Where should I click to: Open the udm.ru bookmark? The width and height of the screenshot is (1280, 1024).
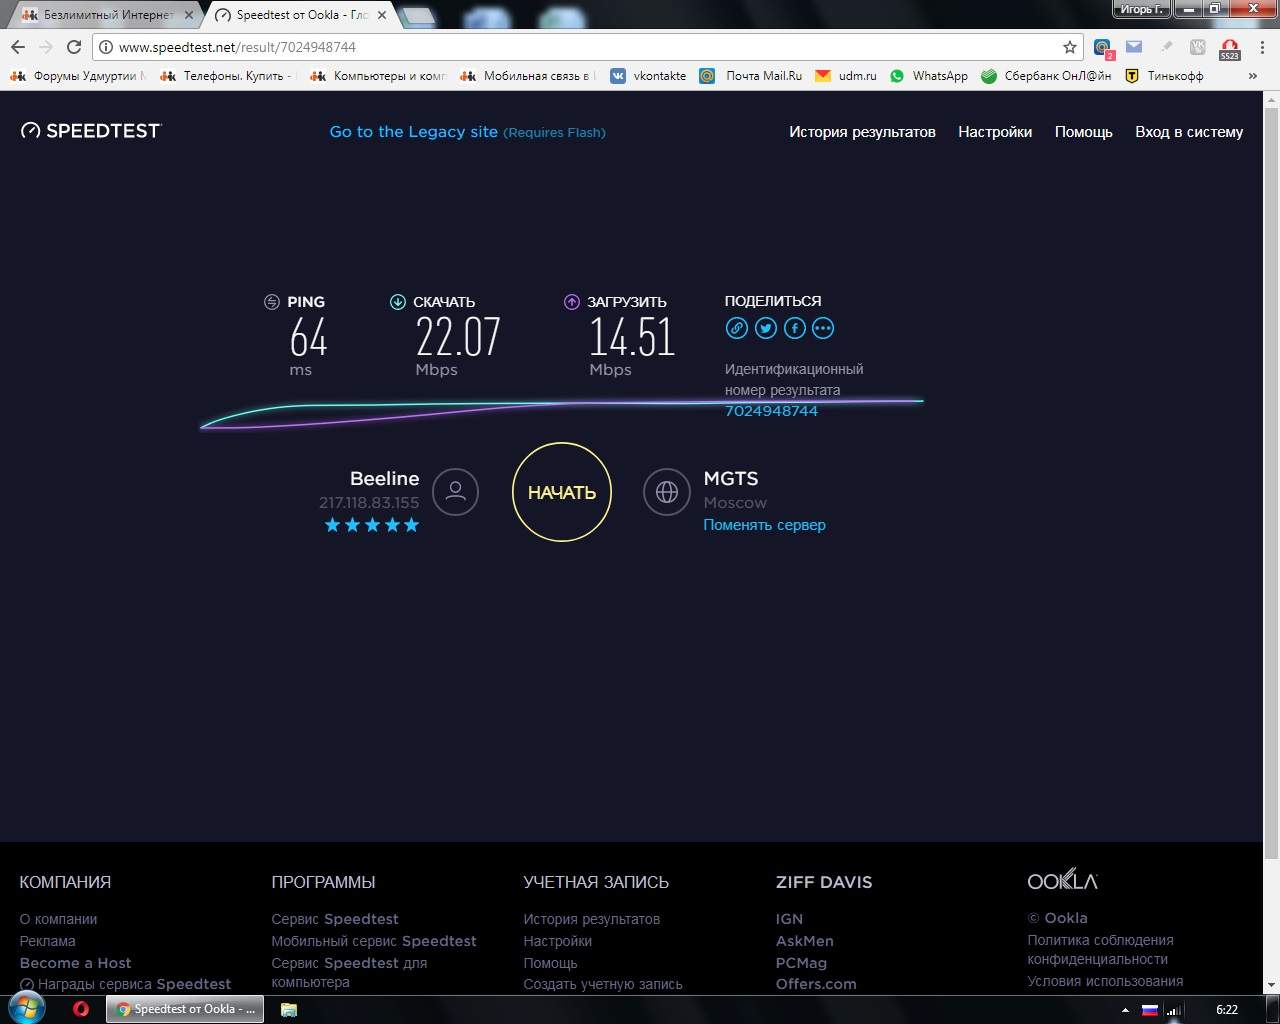point(846,76)
